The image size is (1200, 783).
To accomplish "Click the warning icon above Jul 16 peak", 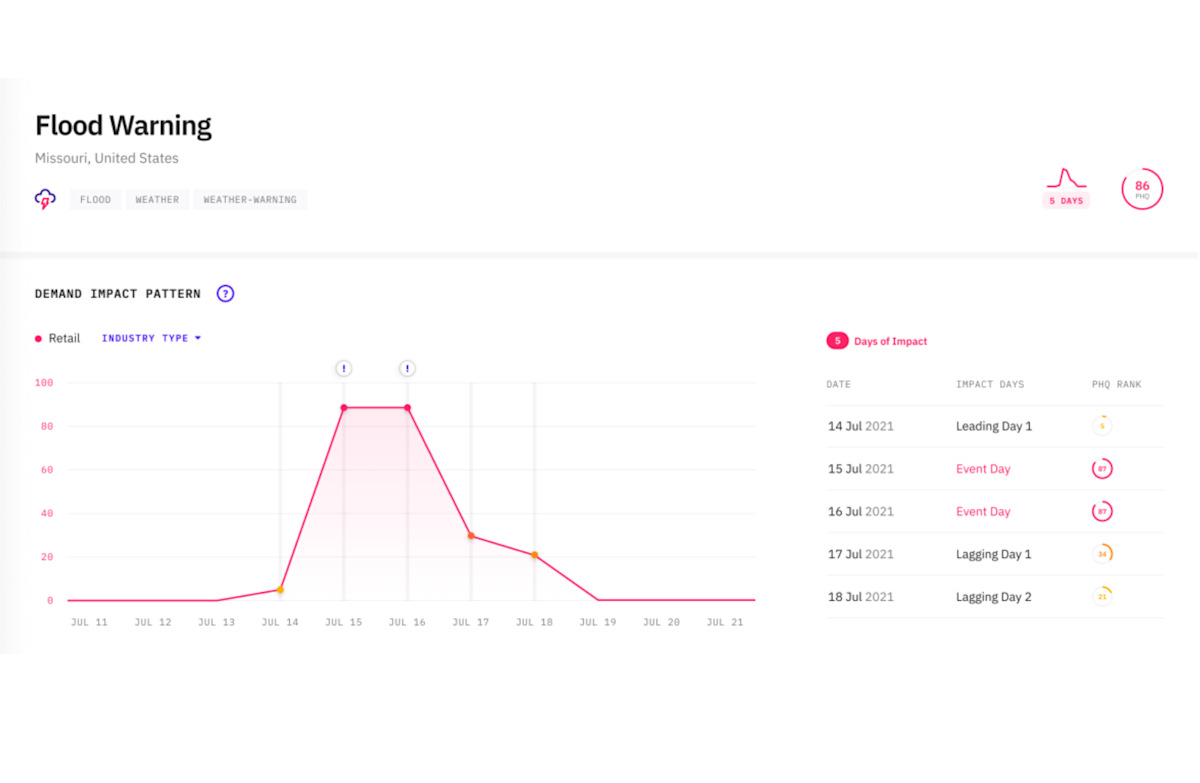I will point(407,368).
